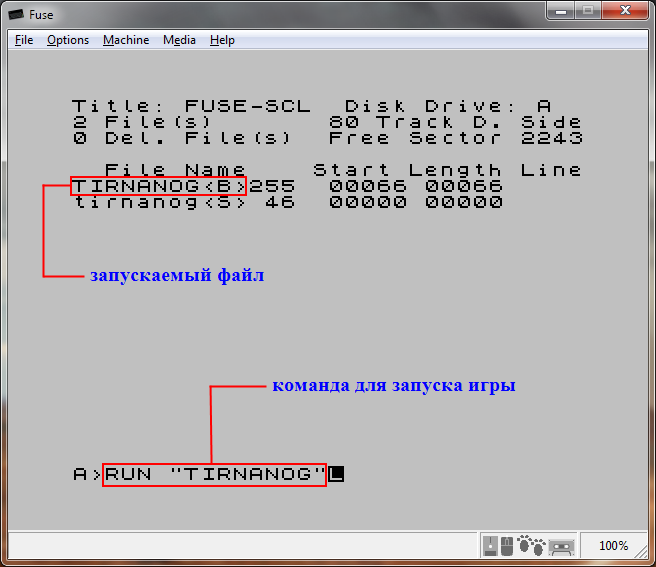Open the Help menu
This screenshot has height=567, width=656.
click(x=222, y=40)
